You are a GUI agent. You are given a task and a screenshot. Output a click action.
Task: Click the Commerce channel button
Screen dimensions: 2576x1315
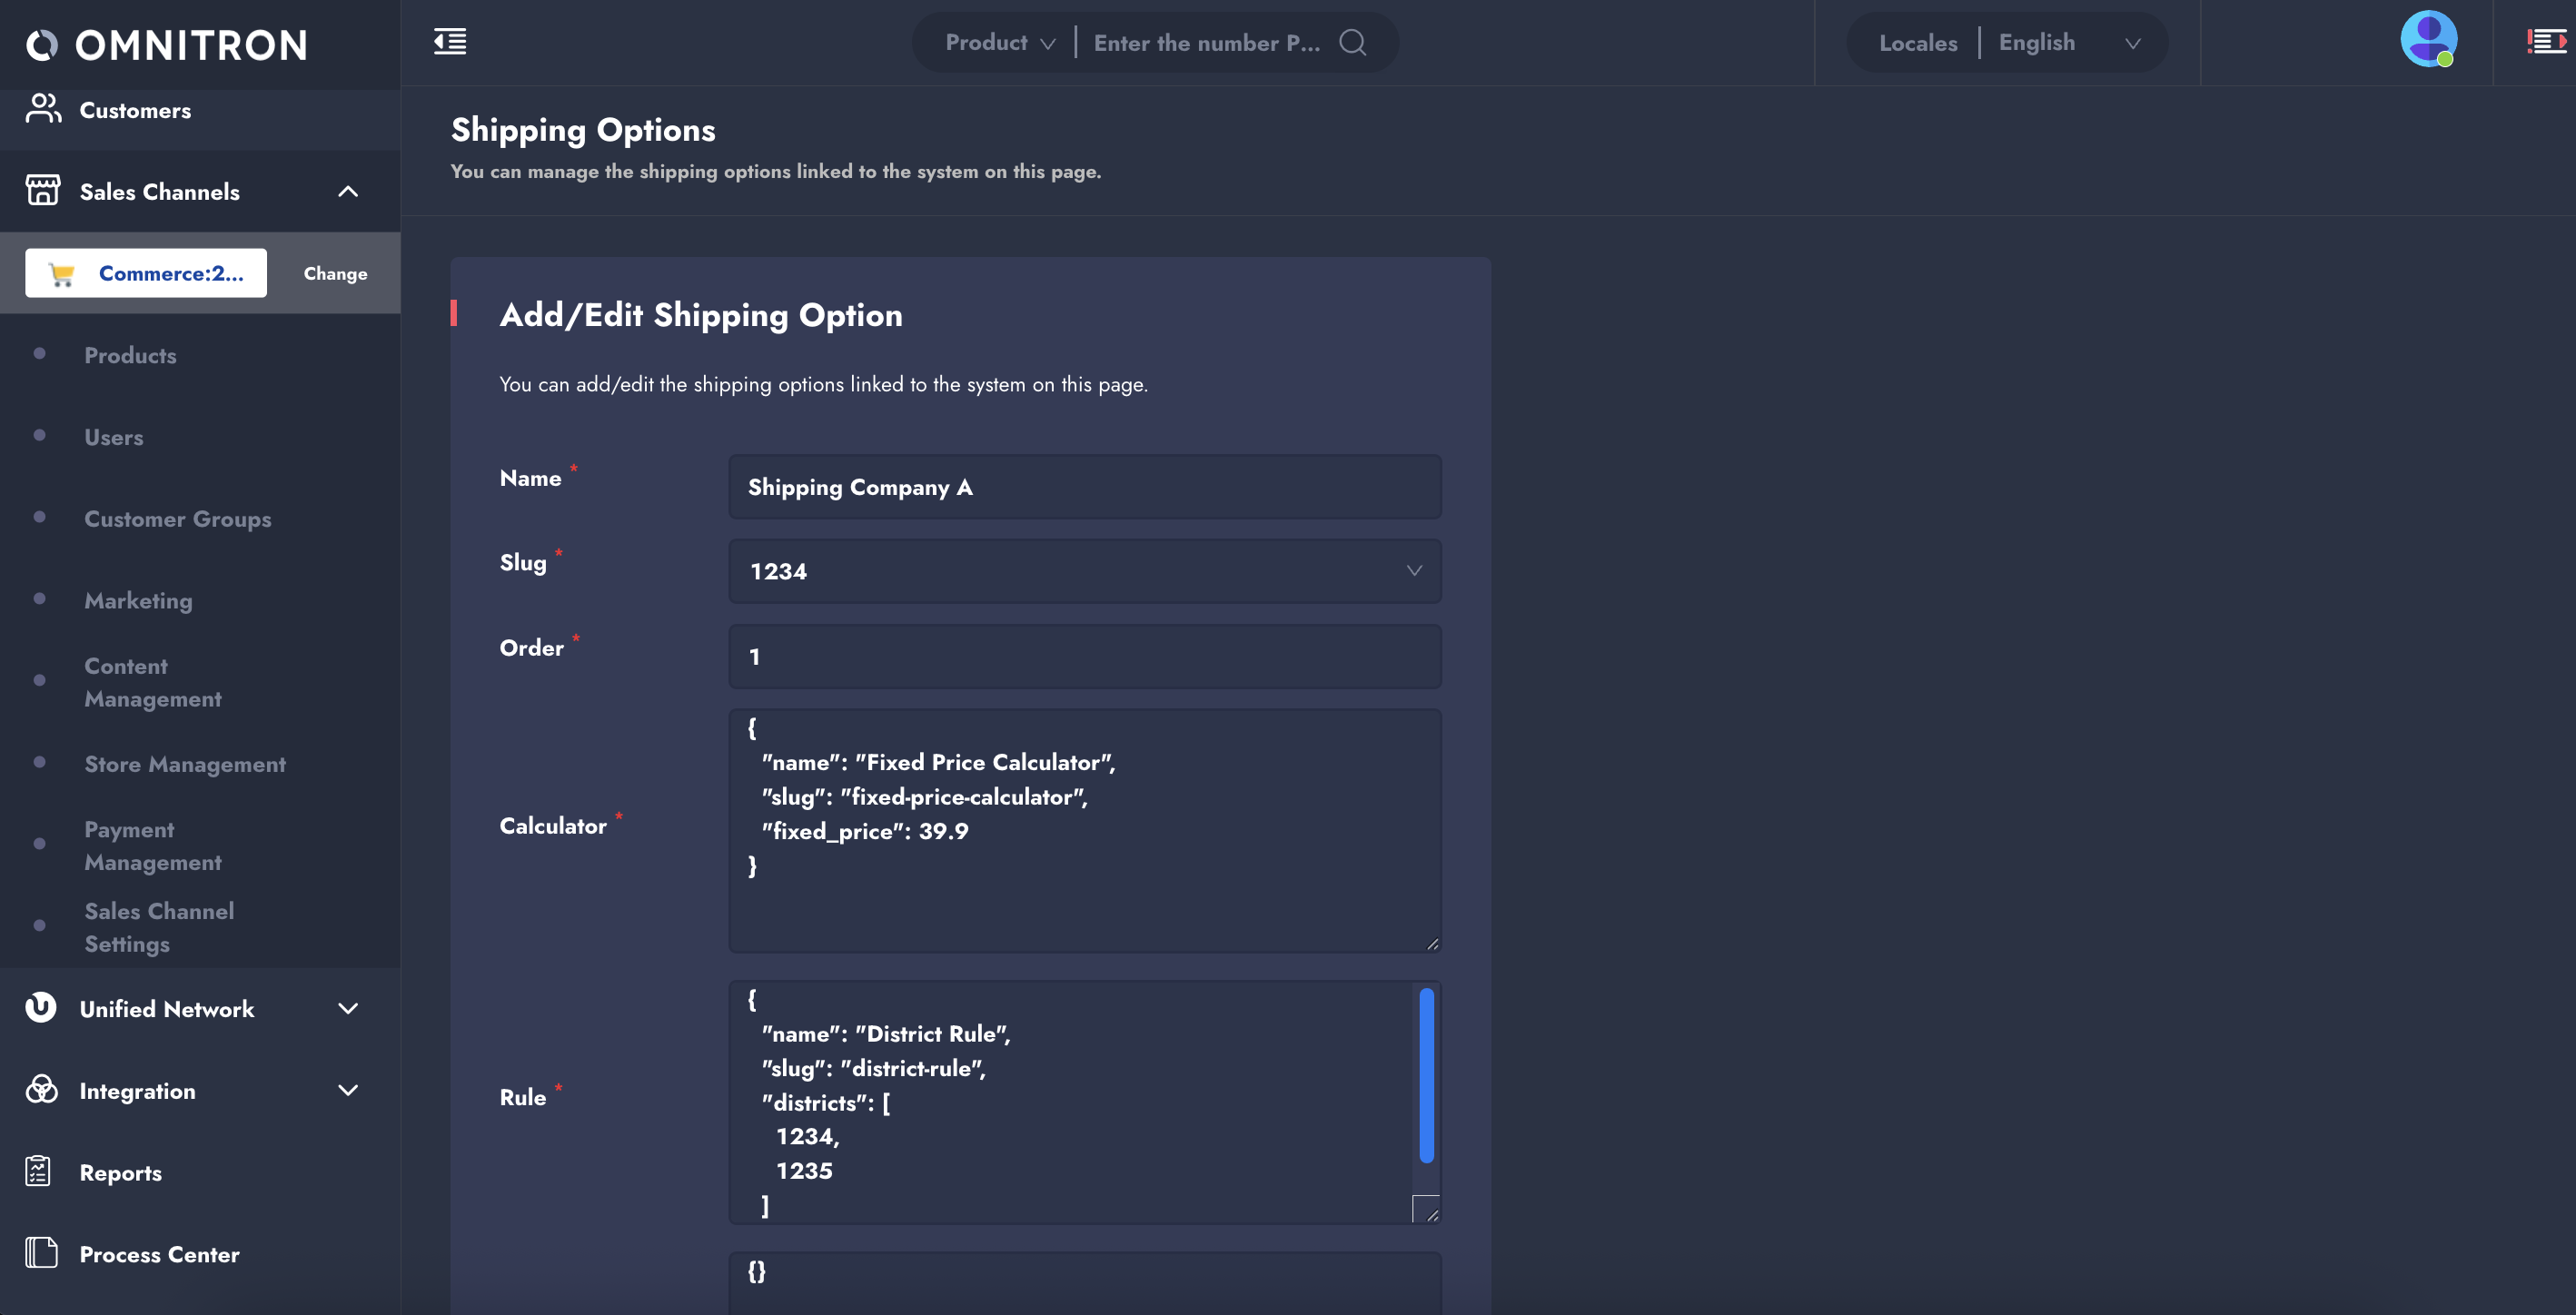[x=146, y=273]
